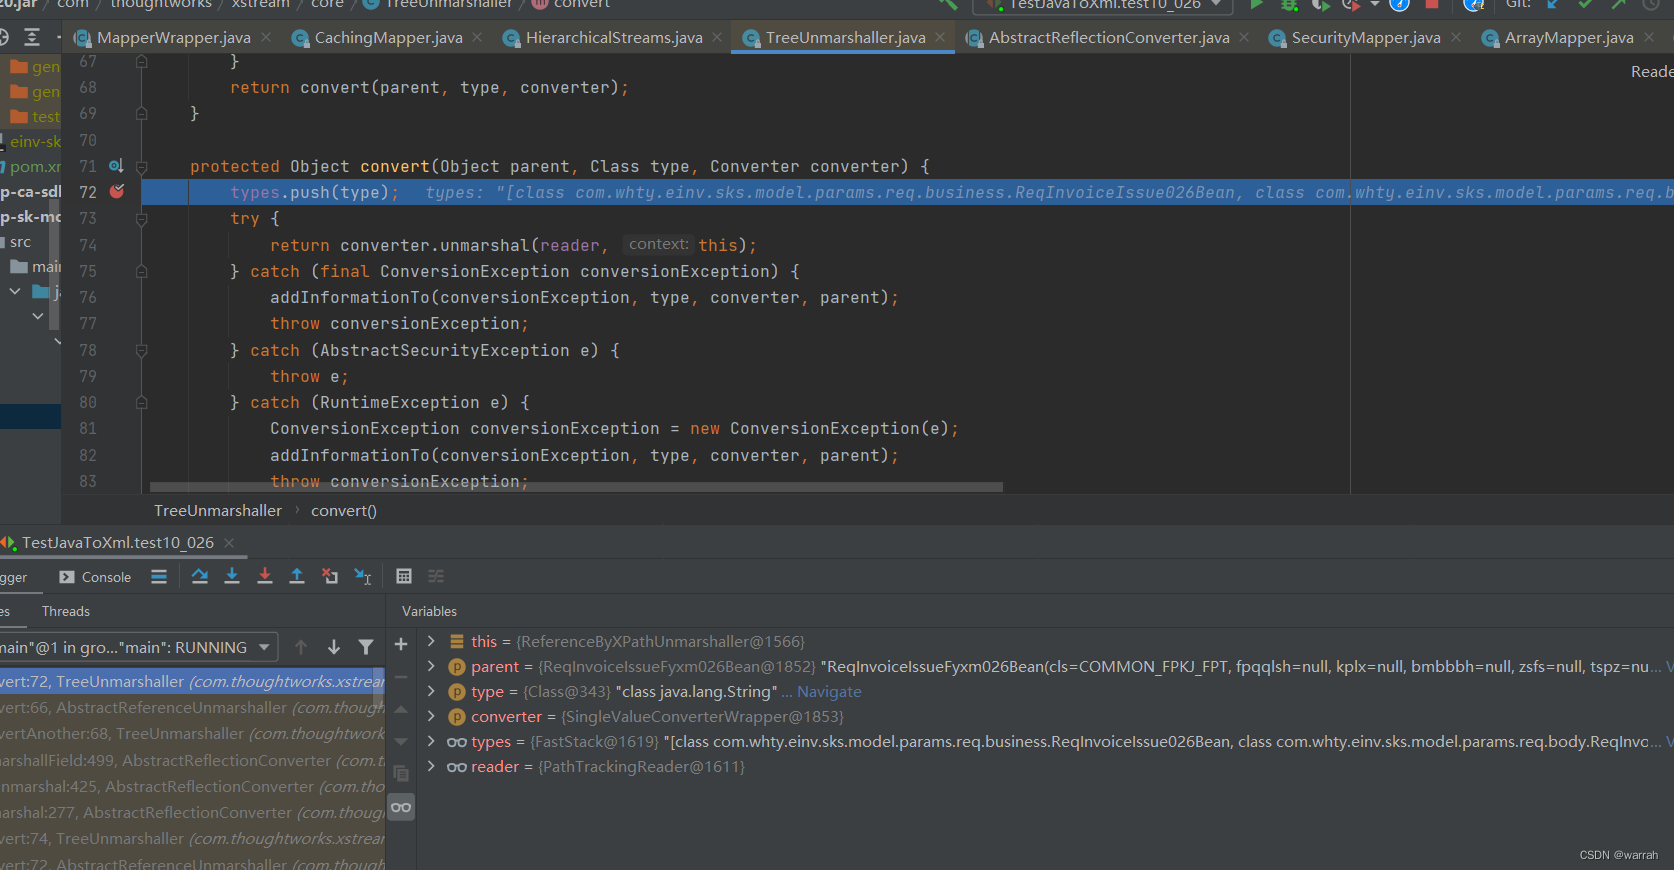
Task: Click the Trace Current Stream Chain icon
Action: tap(436, 576)
